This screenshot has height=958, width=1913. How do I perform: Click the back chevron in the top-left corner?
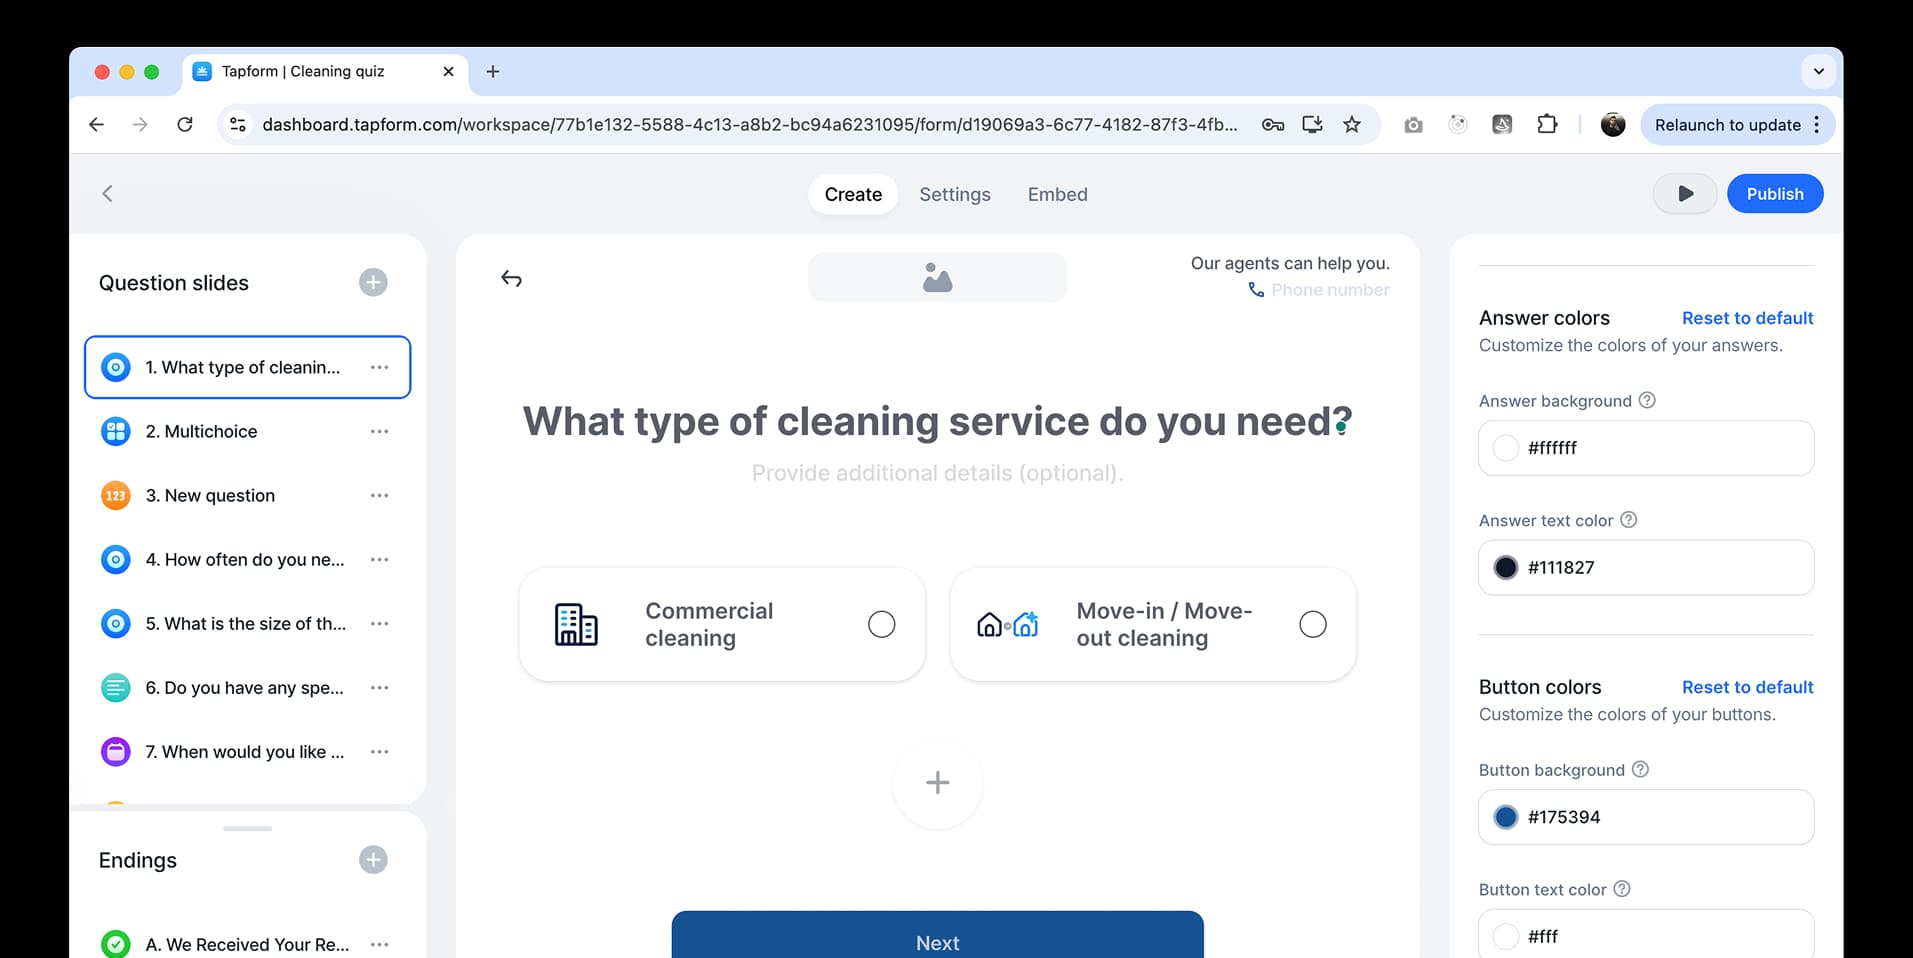tap(107, 193)
